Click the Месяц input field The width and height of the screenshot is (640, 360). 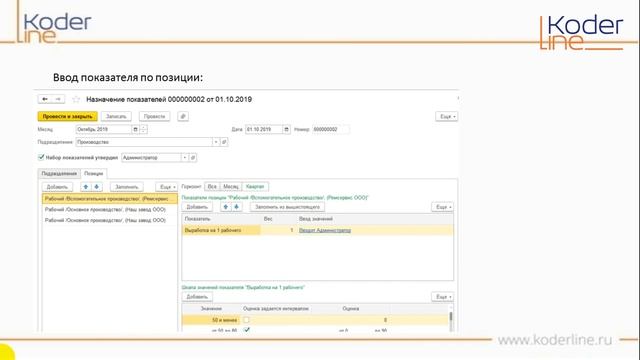pyautogui.click(x=104, y=129)
